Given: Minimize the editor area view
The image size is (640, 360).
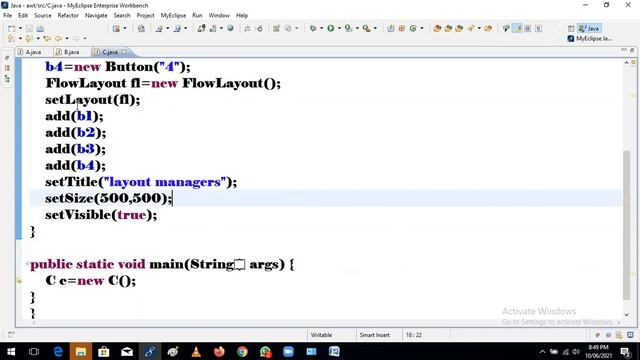Looking at the screenshot, I should pyautogui.click(x=624, y=50).
